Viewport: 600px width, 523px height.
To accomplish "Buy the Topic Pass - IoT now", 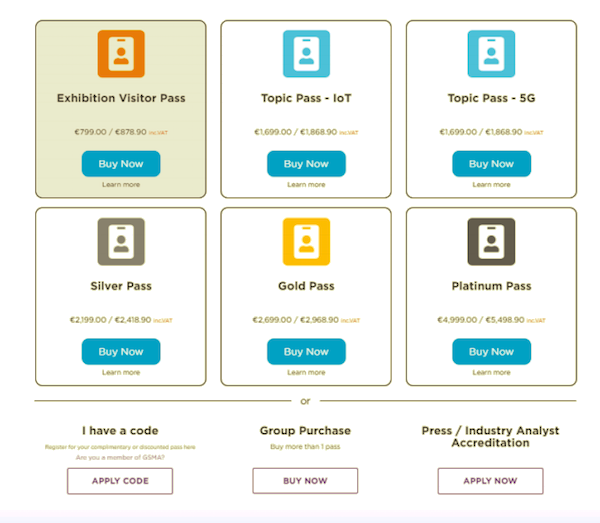I will tap(306, 164).
